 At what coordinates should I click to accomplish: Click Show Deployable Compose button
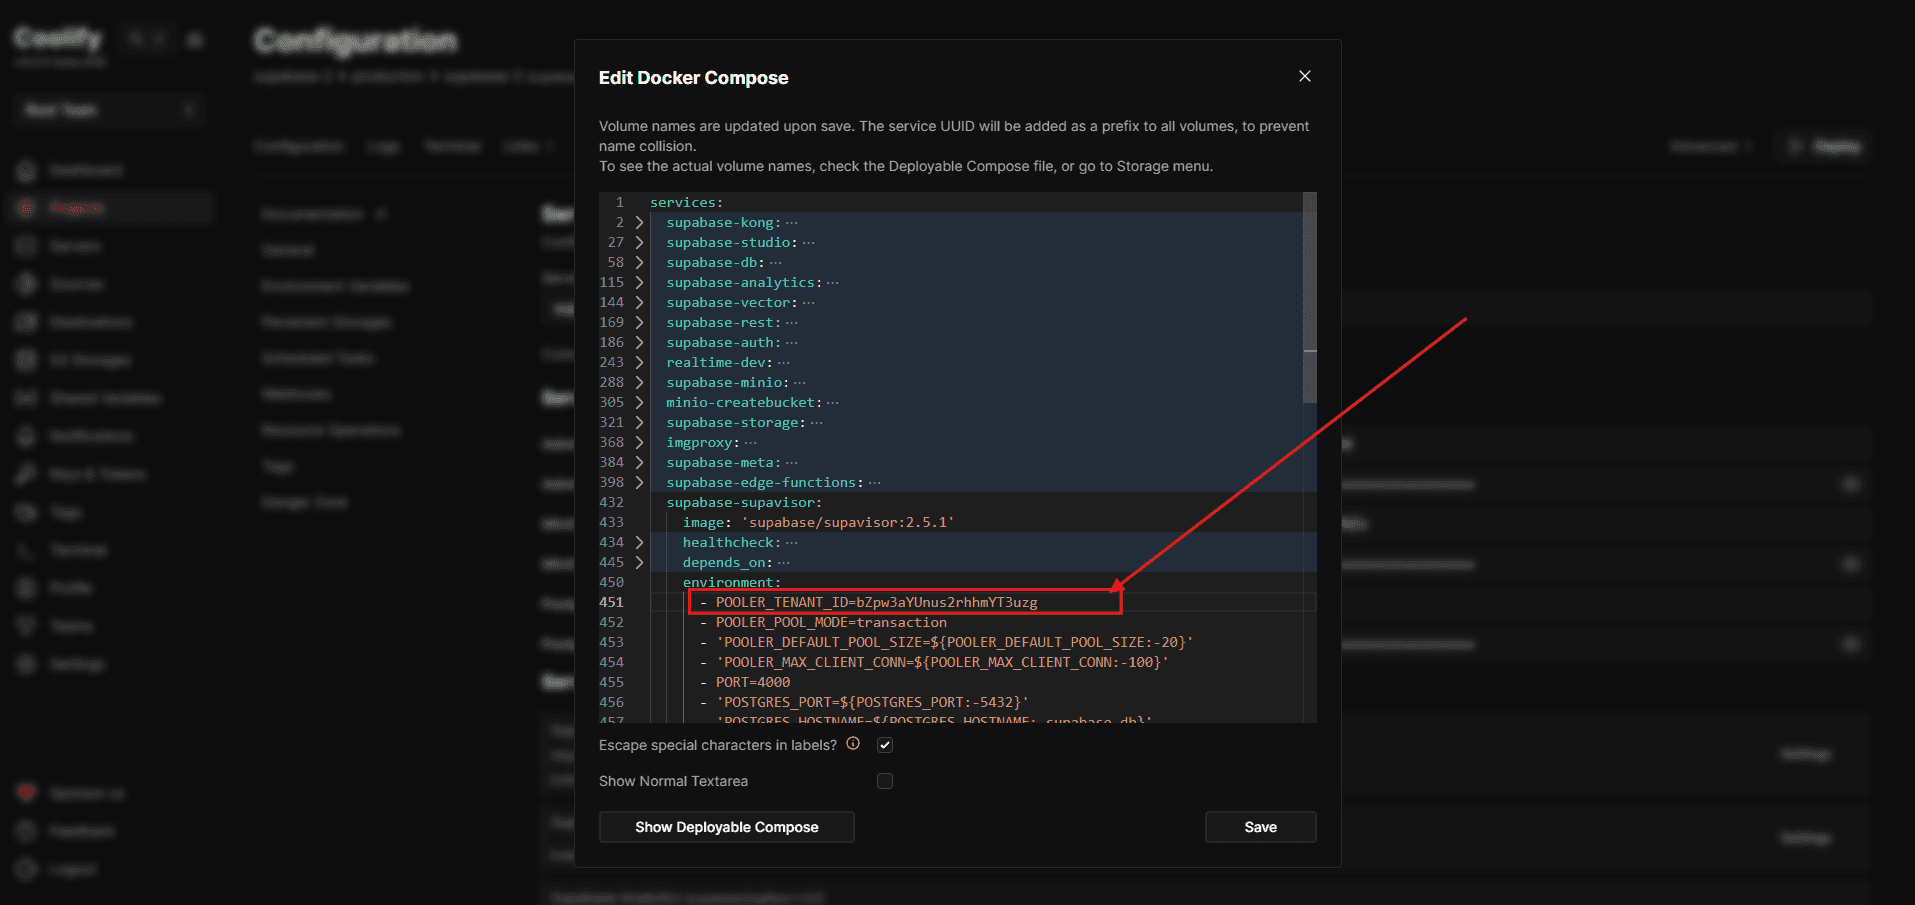coord(726,827)
